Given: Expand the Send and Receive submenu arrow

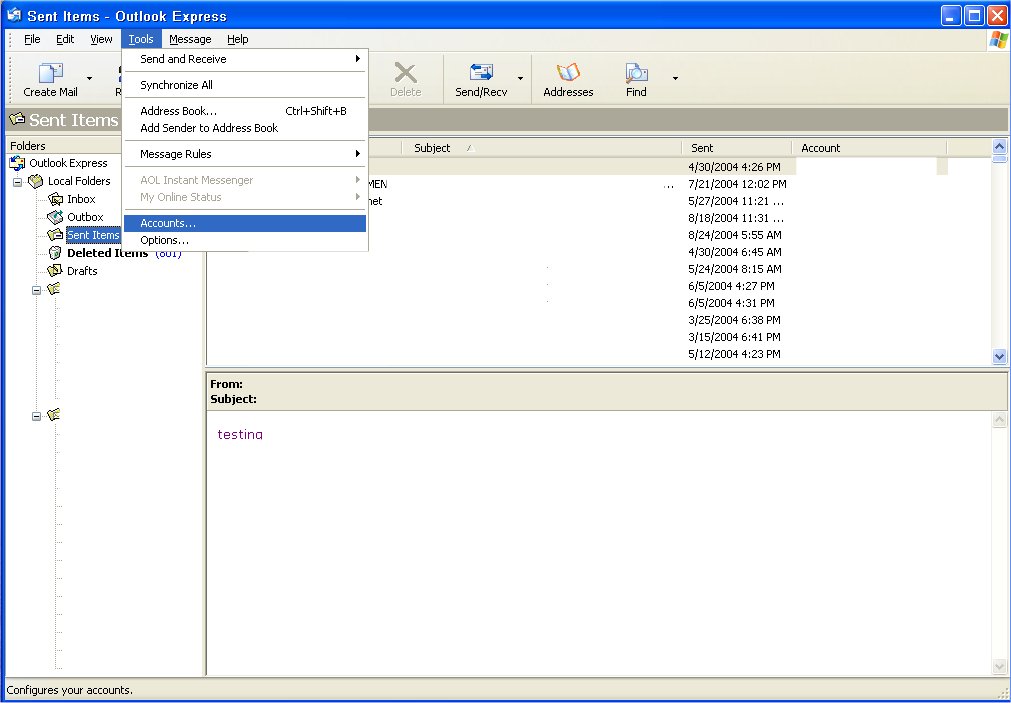Looking at the screenshot, I should point(358,59).
